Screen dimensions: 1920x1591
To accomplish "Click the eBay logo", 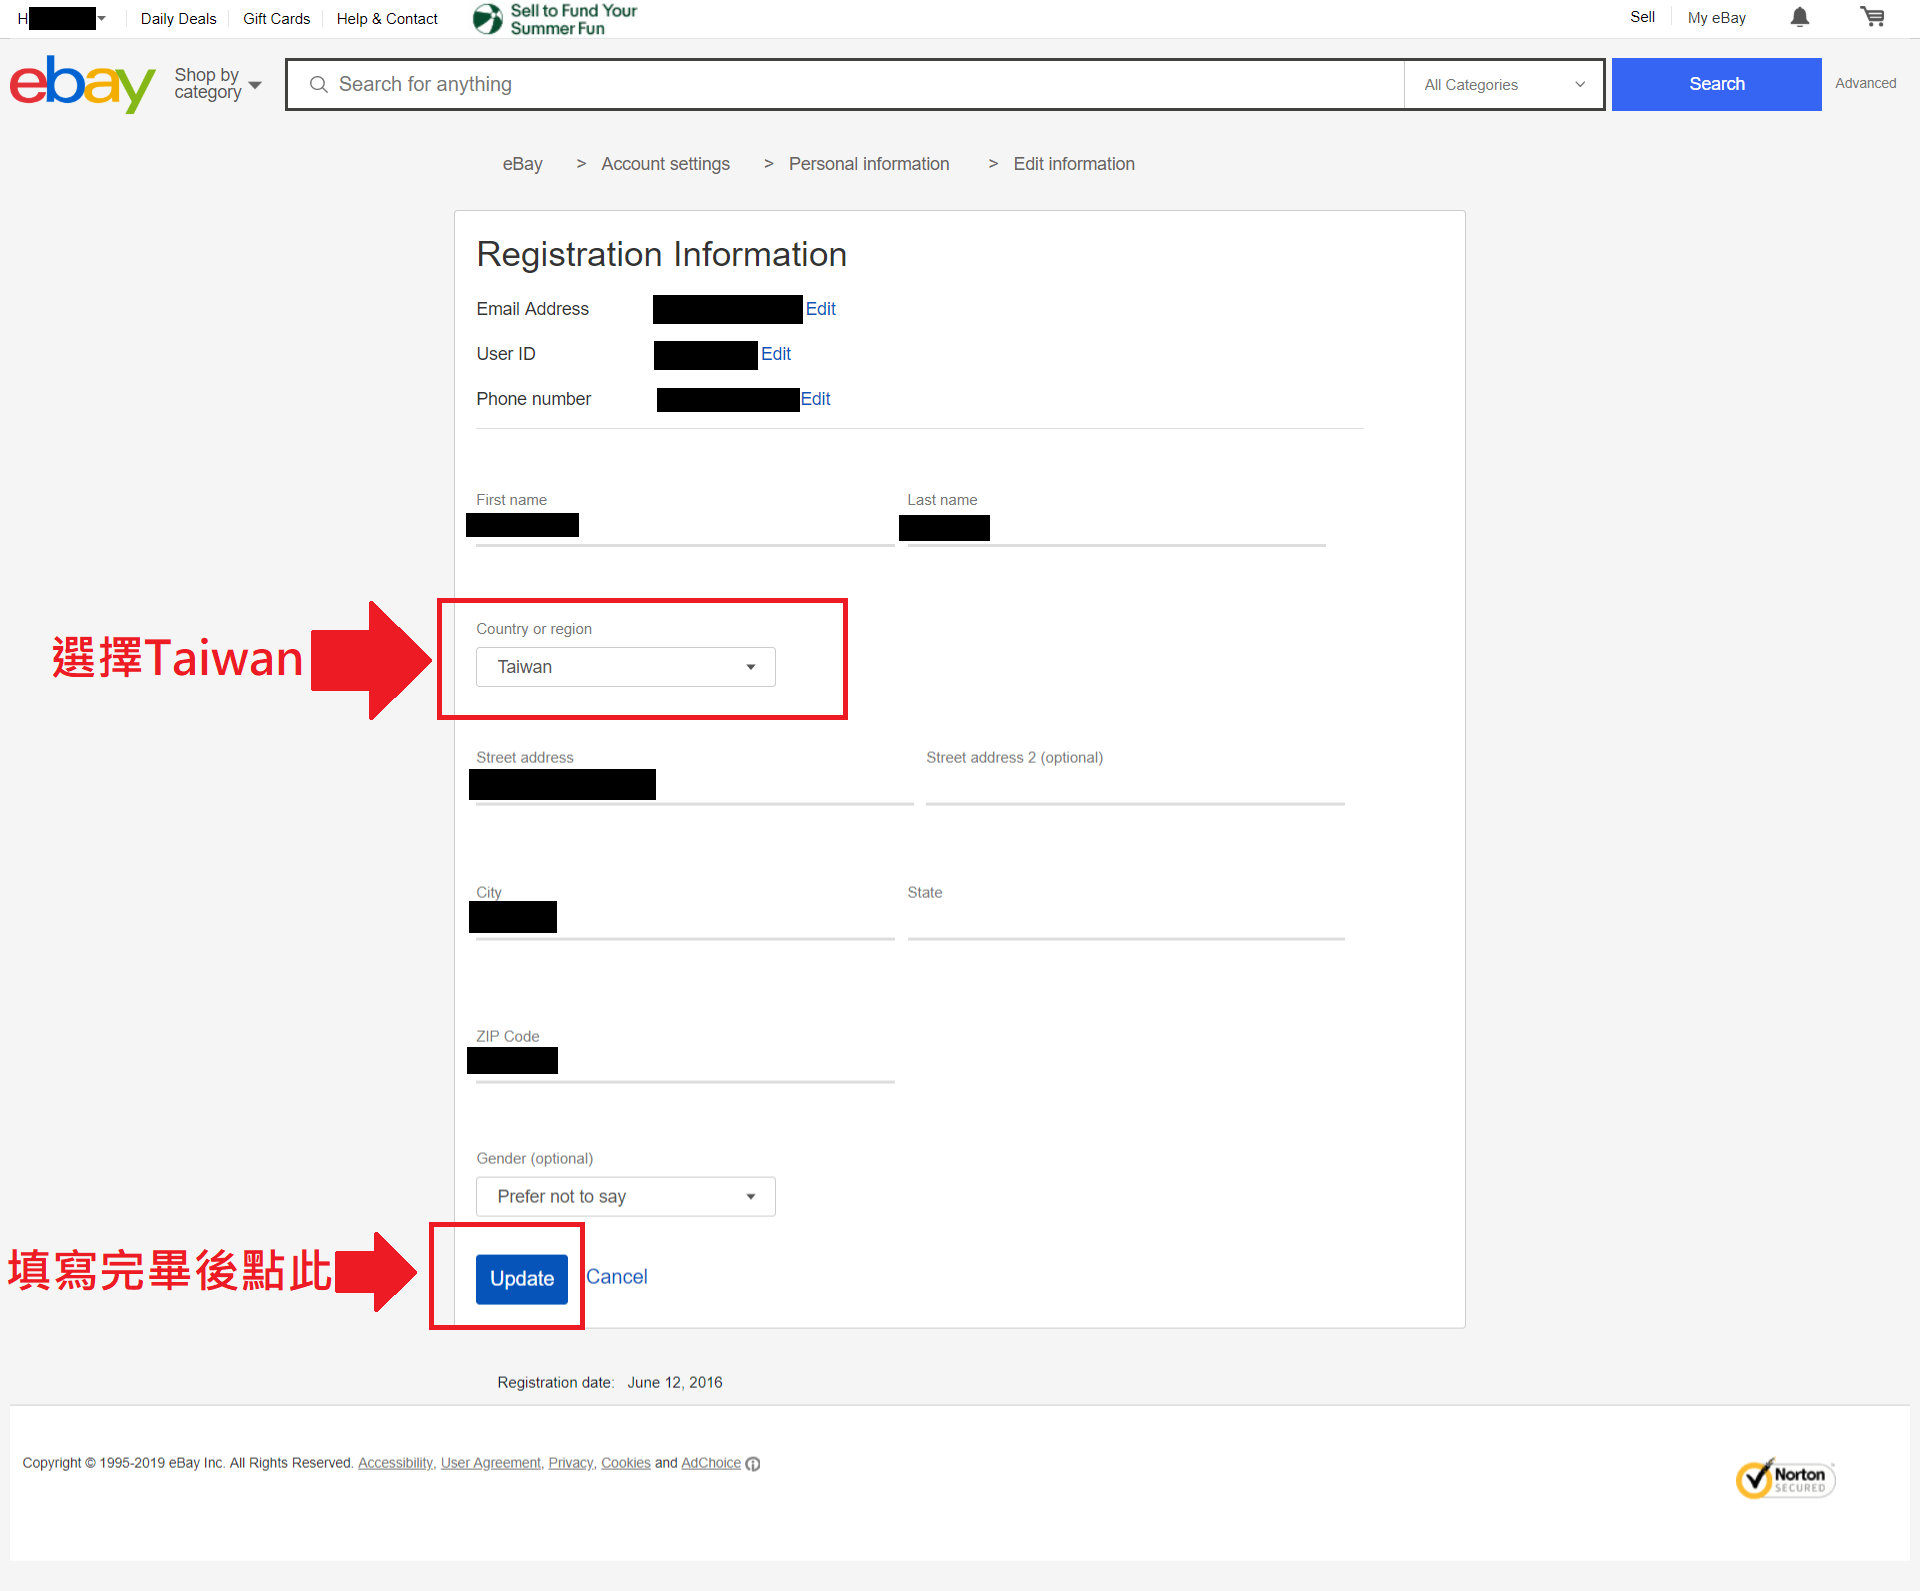I will tap(82, 84).
